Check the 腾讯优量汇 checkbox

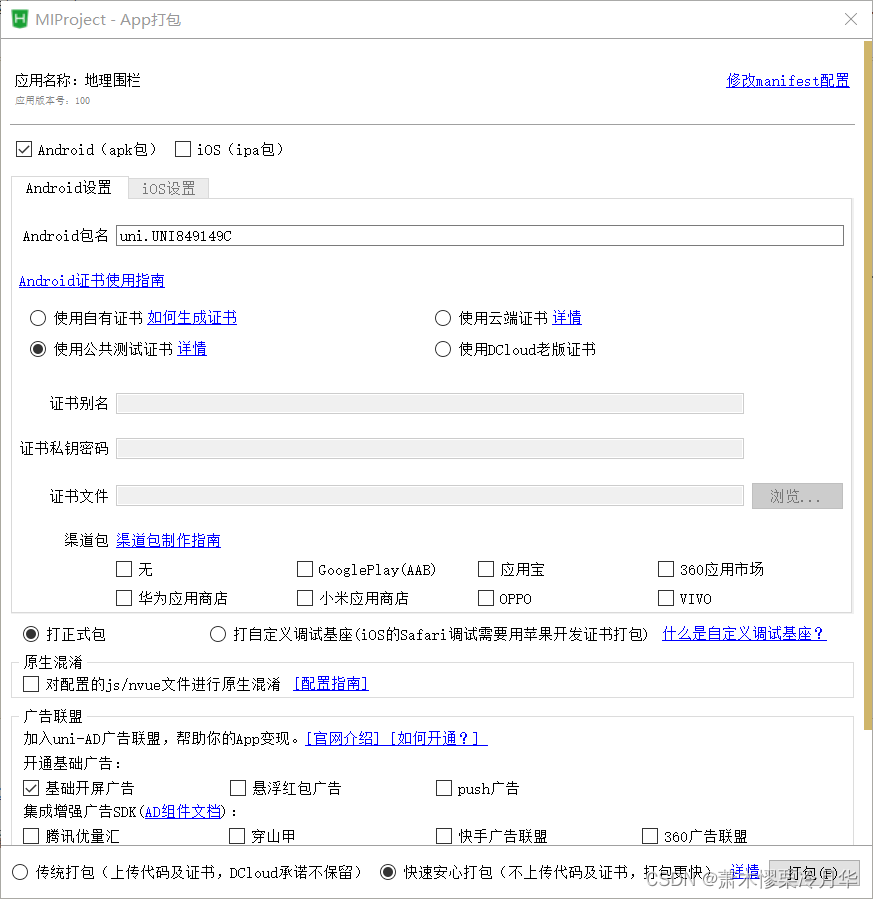(x=31, y=836)
